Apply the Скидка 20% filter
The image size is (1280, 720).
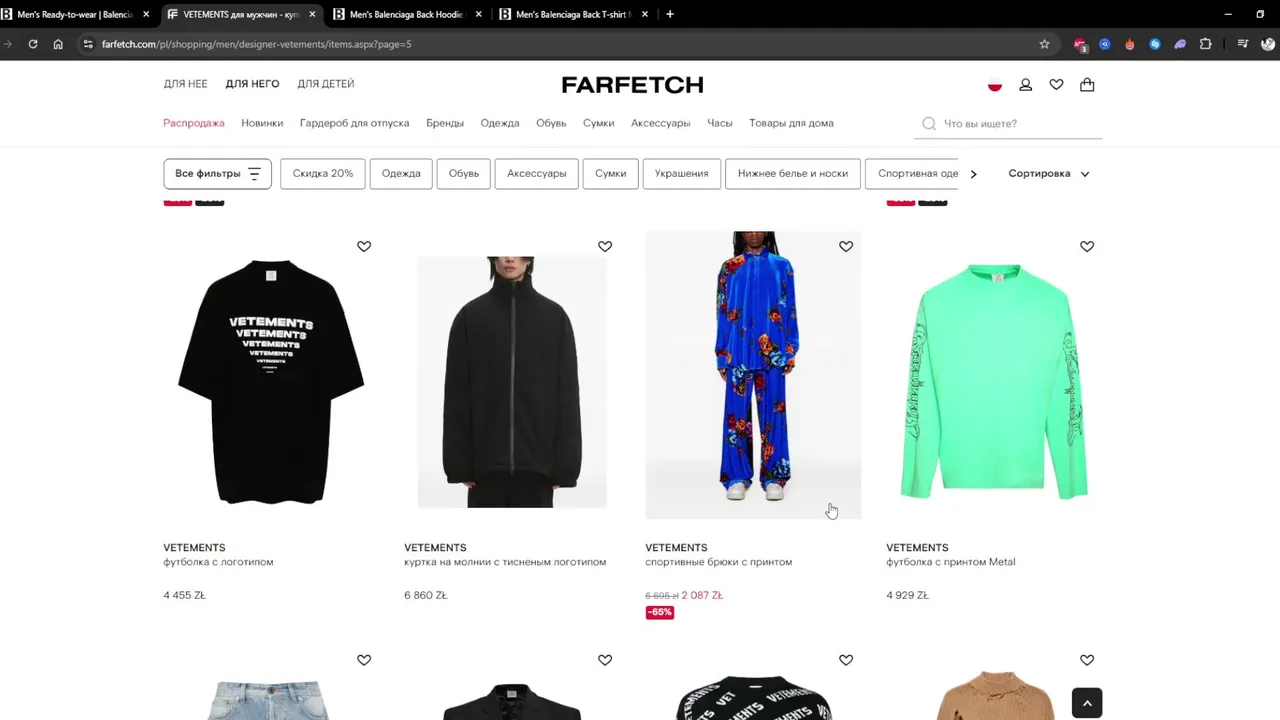(x=323, y=173)
